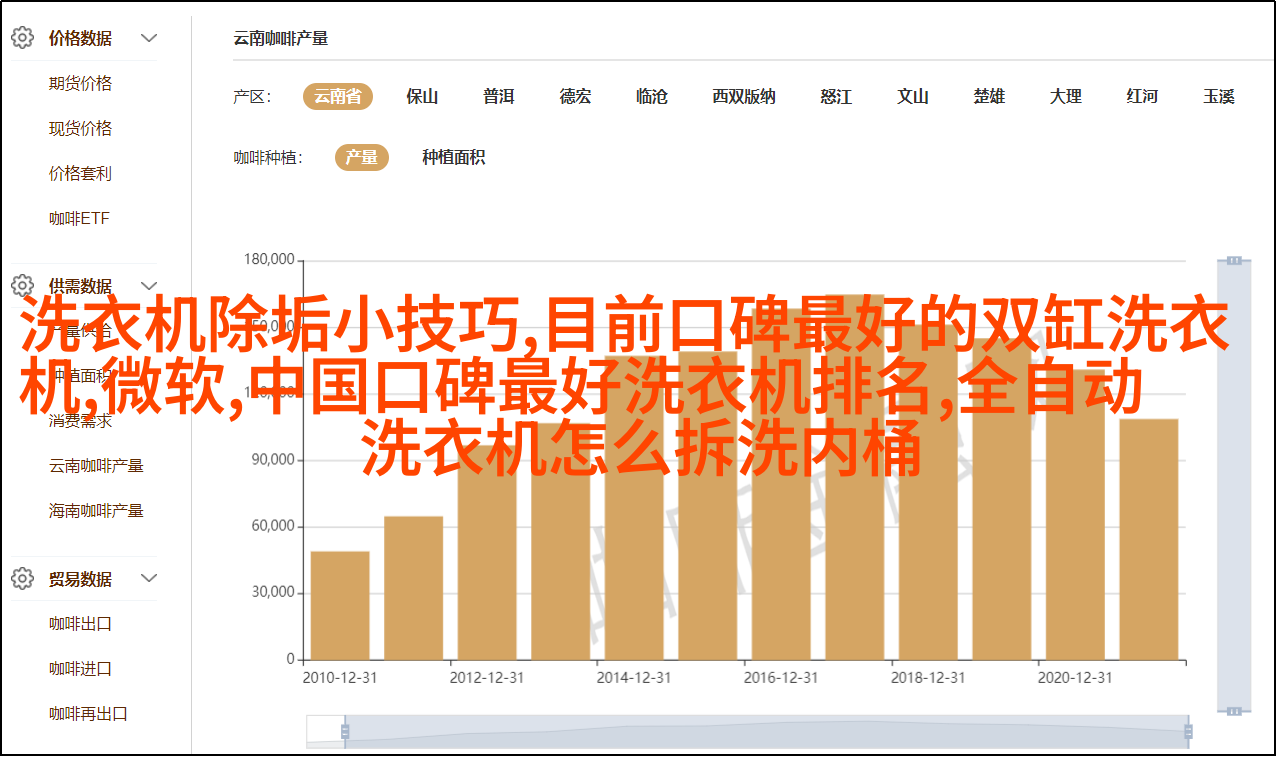Viewport: 1277px width, 757px height.
Task: Filter the chart by 红河
Action: coord(1142,97)
